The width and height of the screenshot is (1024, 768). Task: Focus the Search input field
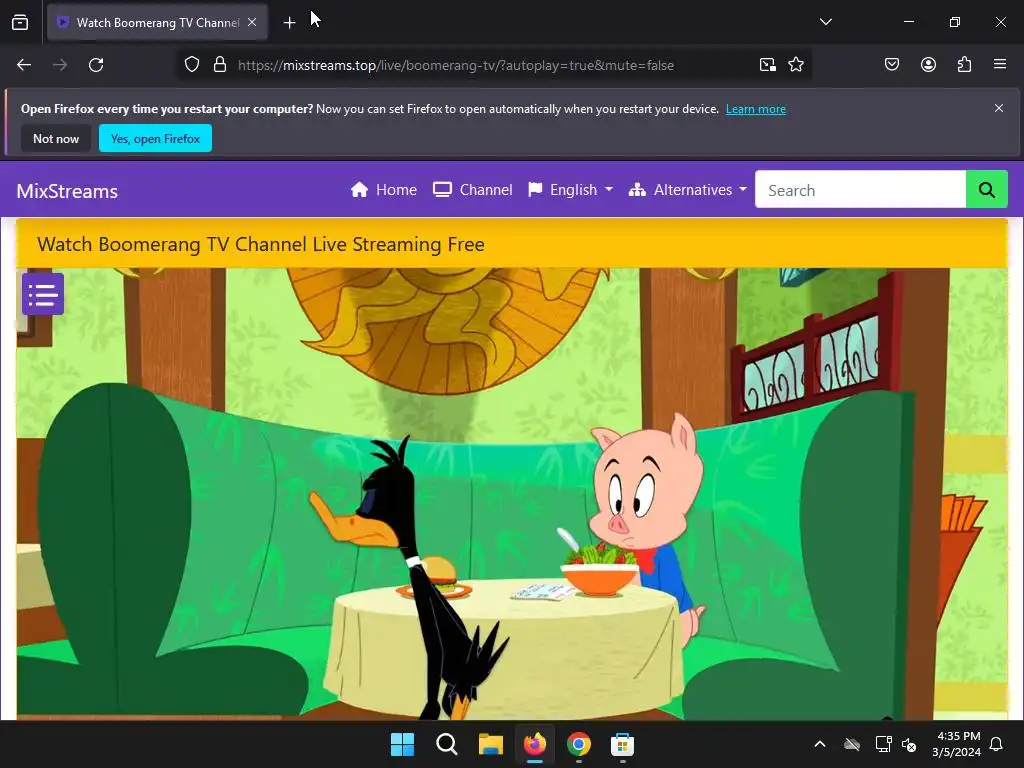860,190
